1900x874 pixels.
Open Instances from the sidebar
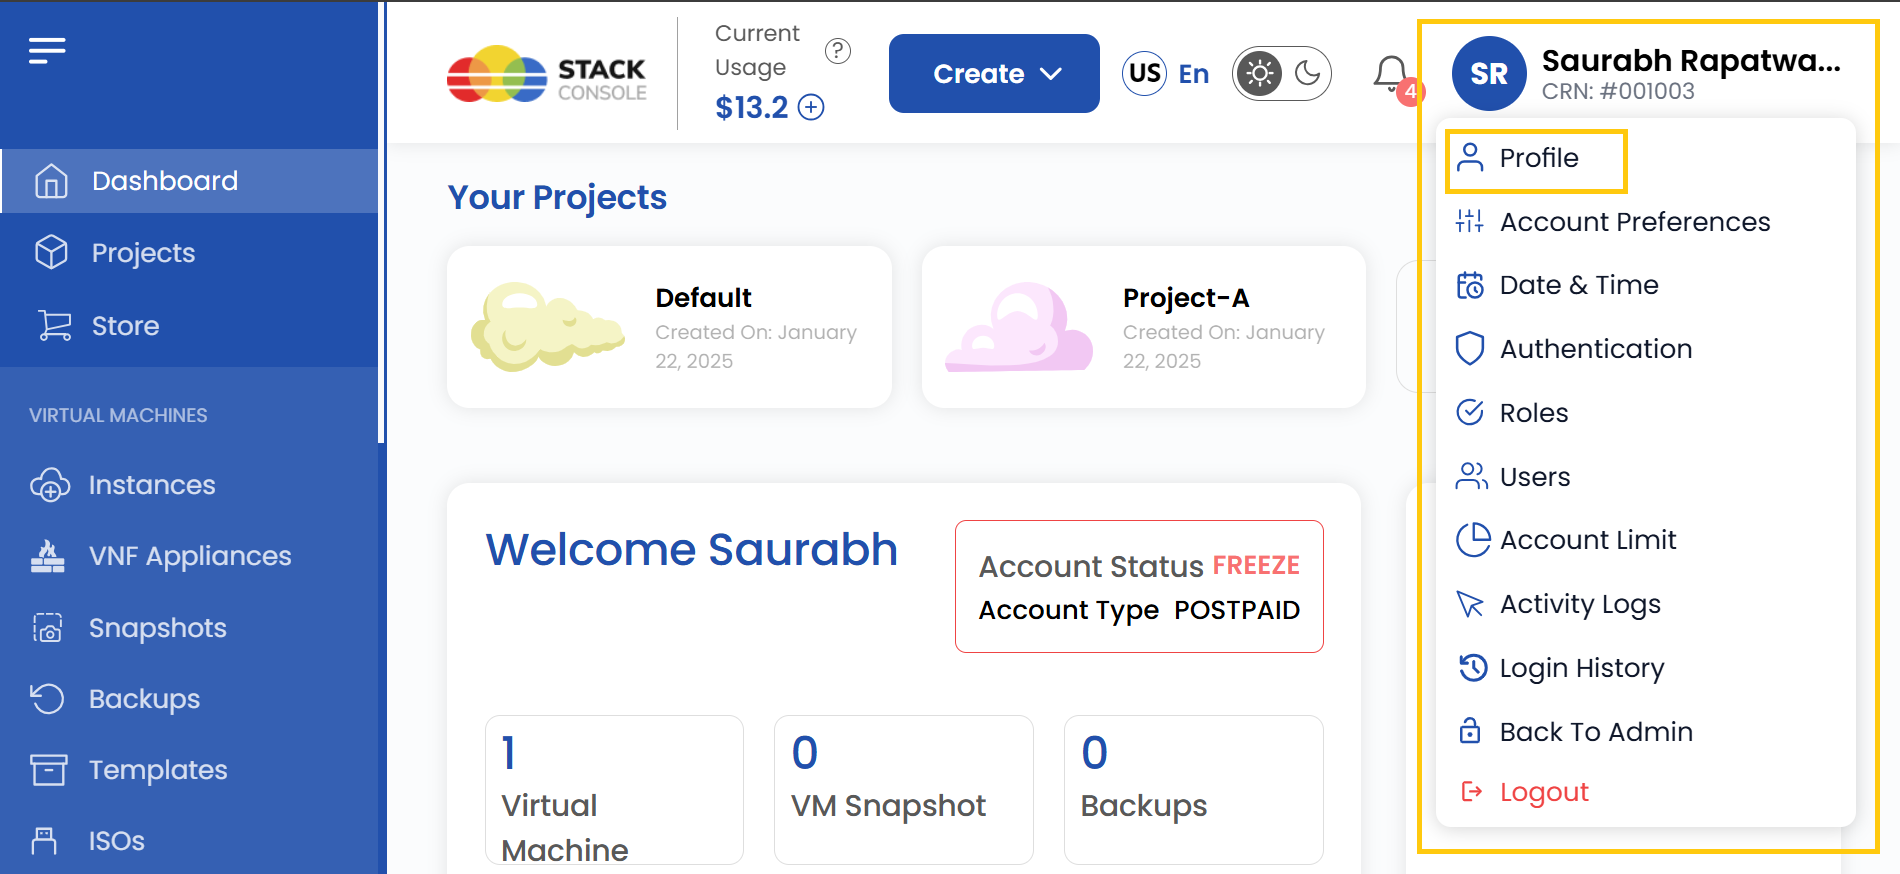pyautogui.click(x=151, y=485)
